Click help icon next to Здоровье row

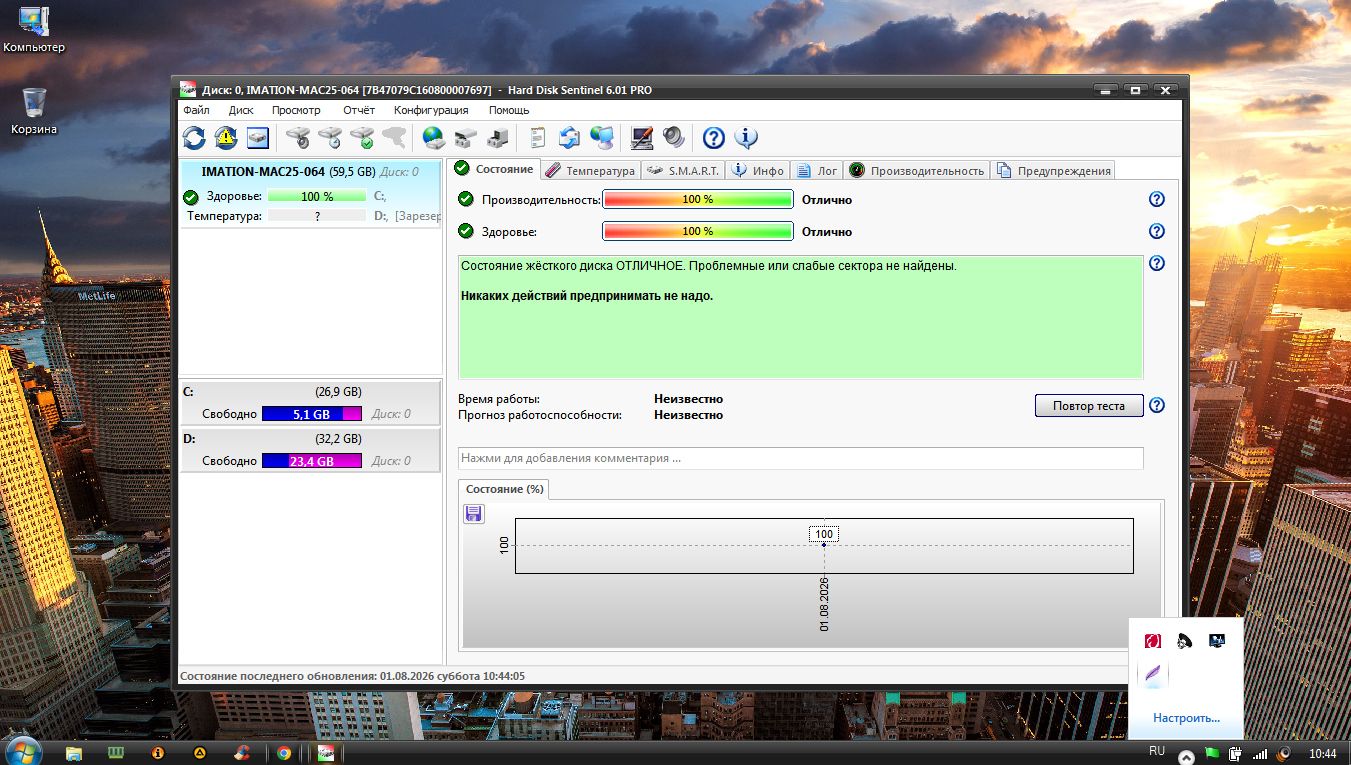[1157, 231]
